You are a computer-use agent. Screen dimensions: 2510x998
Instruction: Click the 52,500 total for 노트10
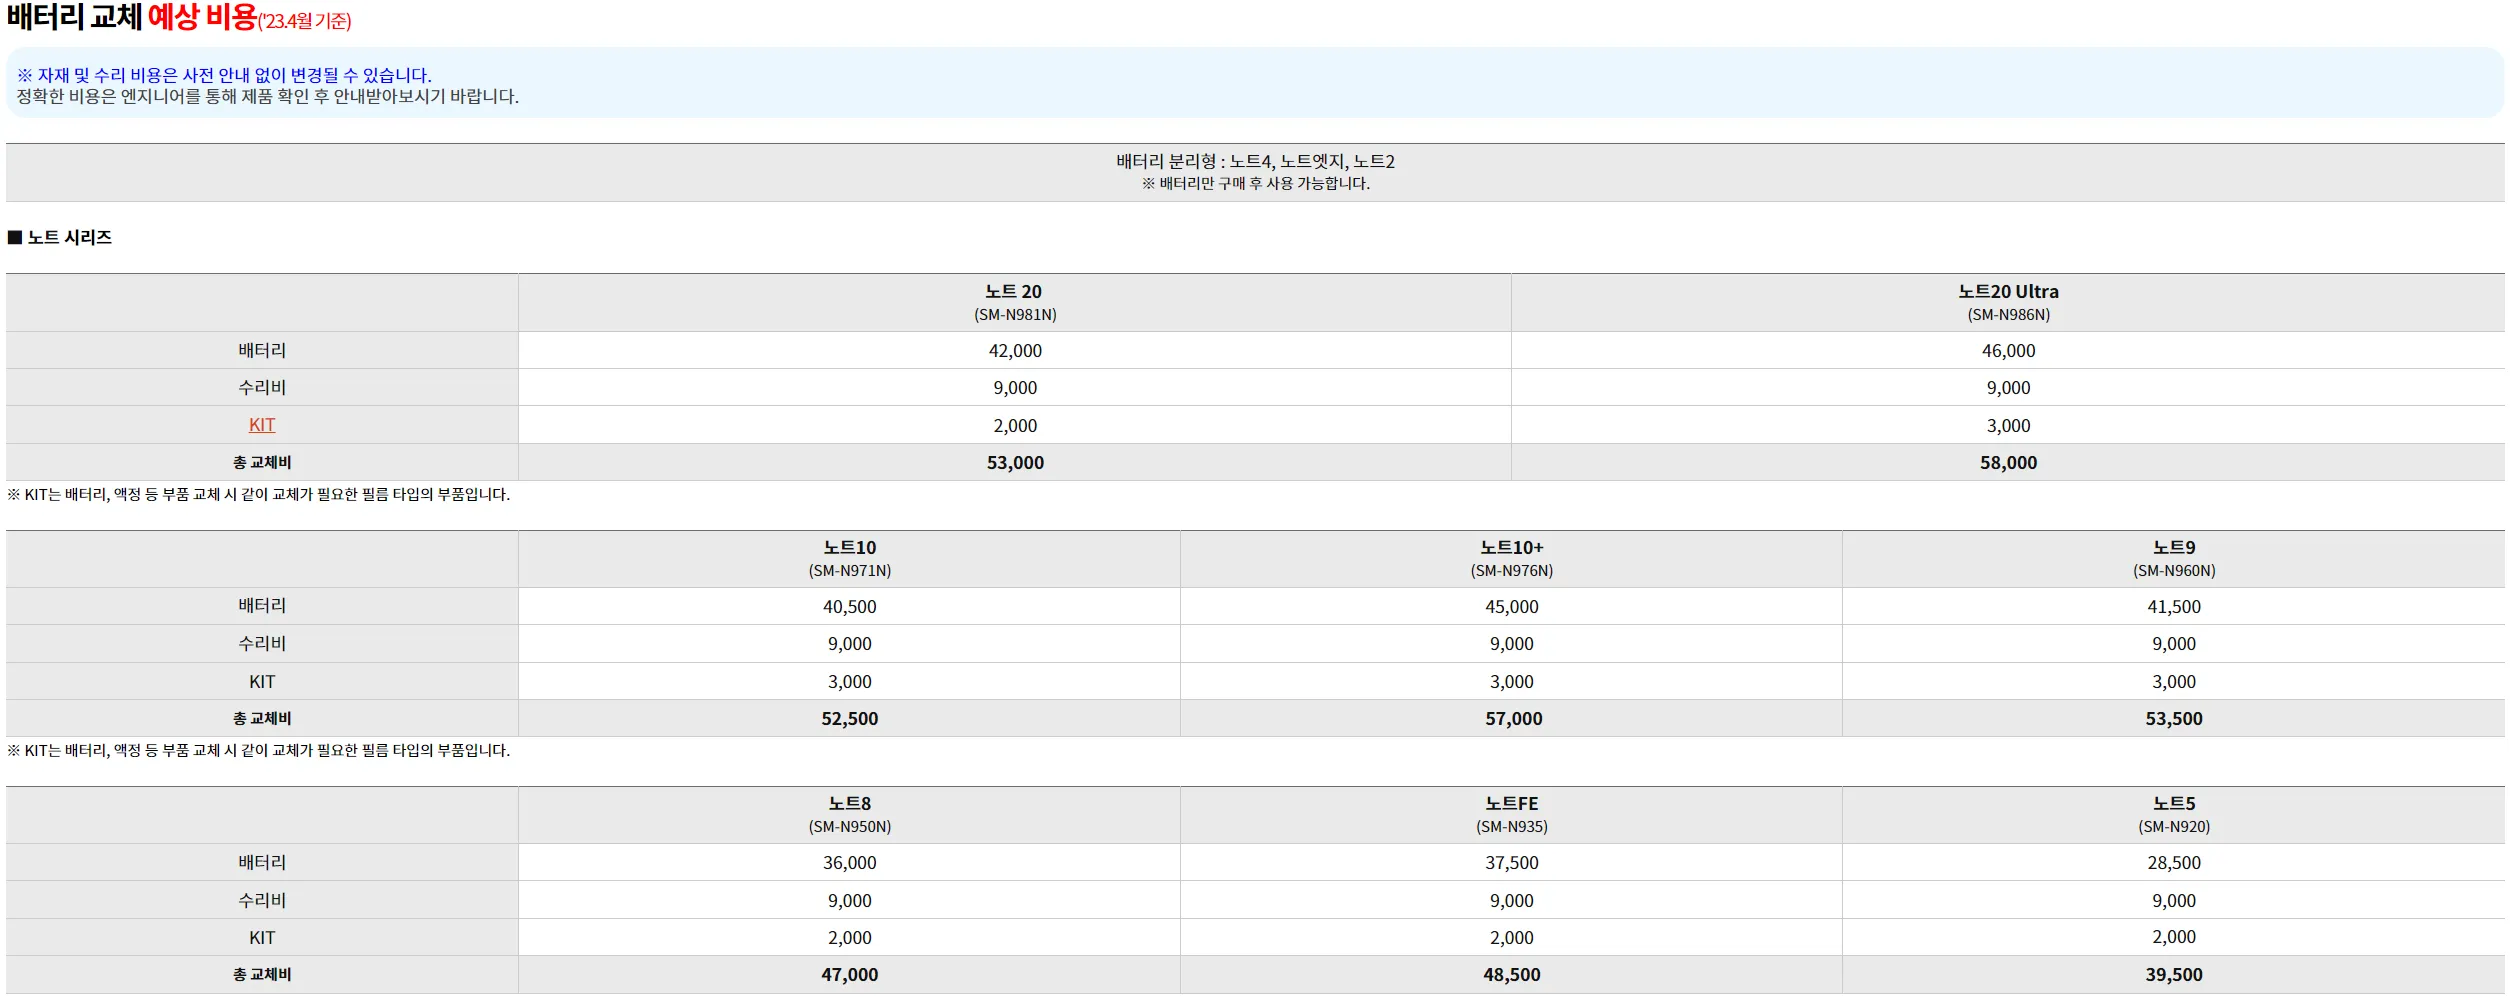(850, 719)
